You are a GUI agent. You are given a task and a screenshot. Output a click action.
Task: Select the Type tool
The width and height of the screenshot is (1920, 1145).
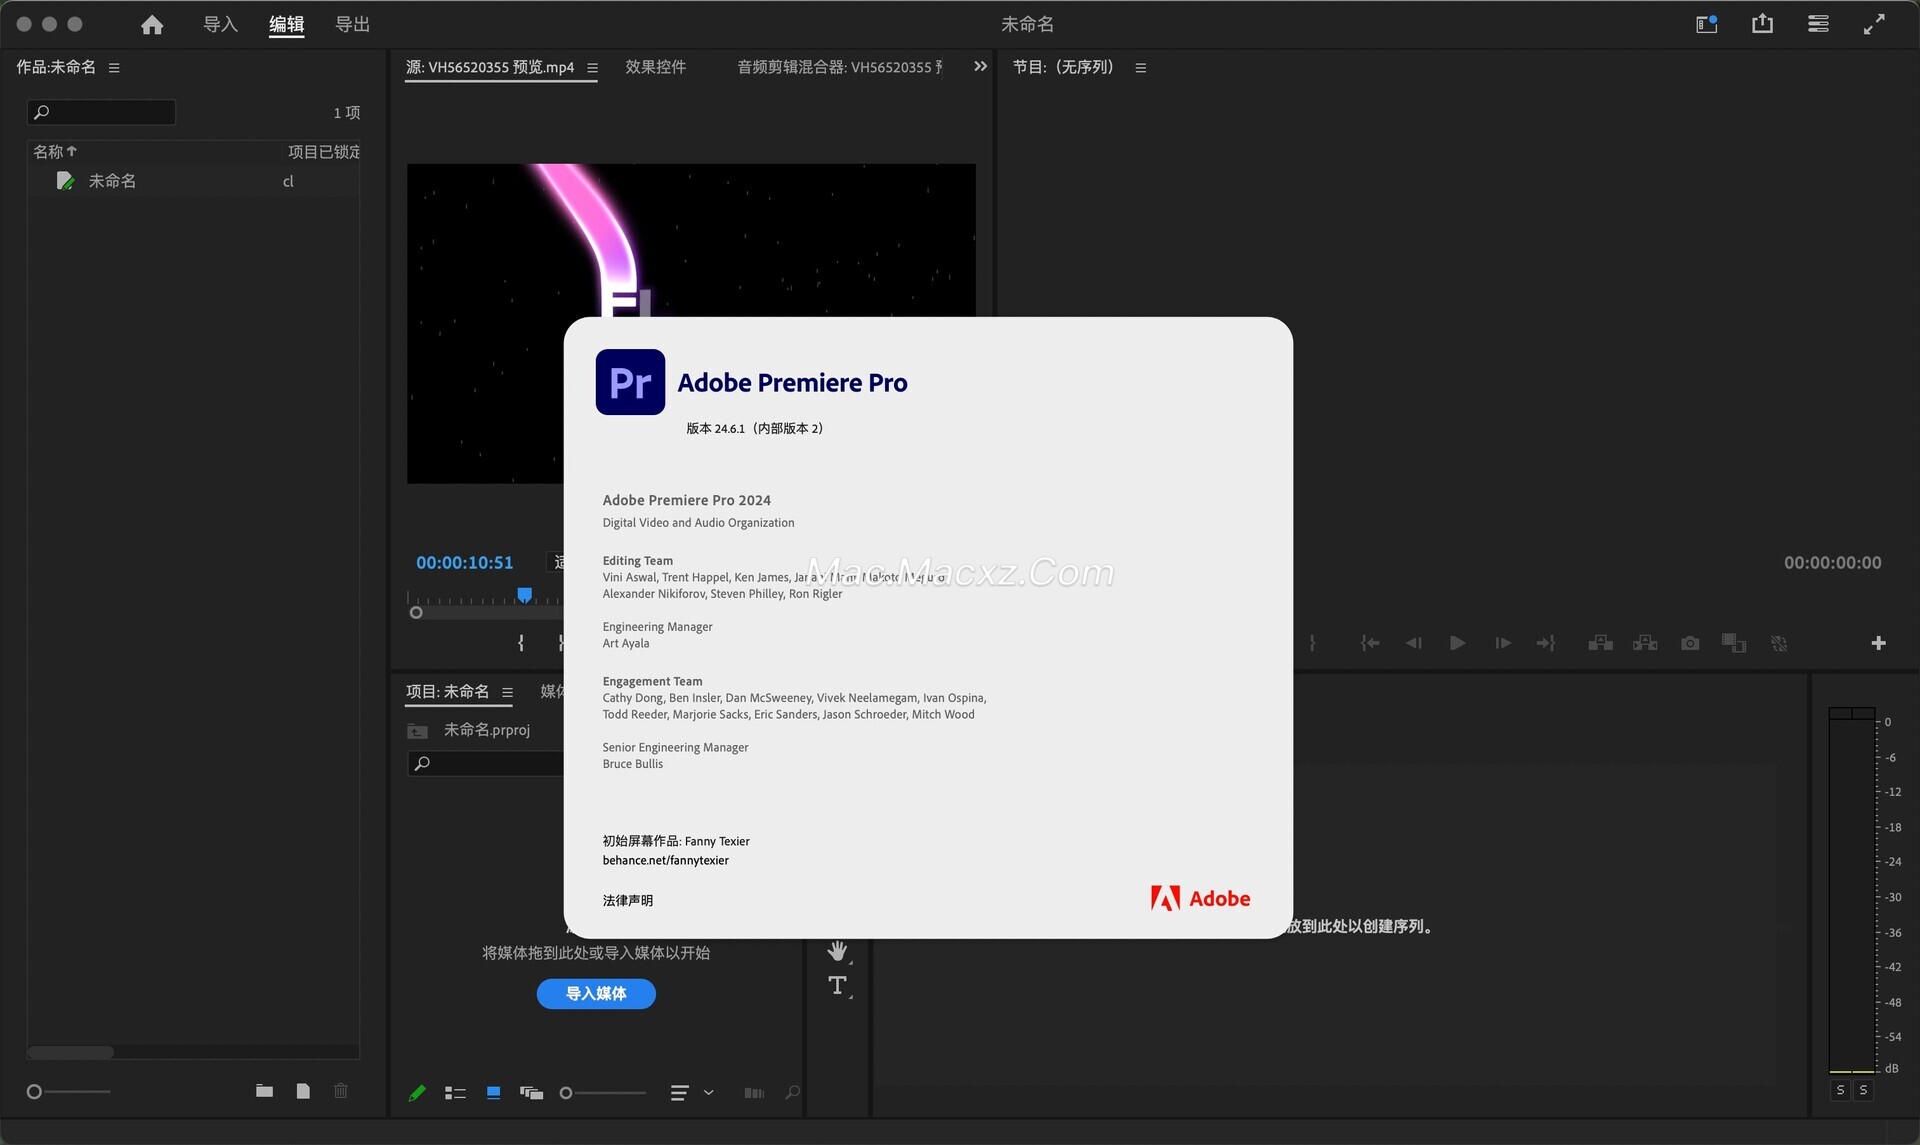click(838, 986)
